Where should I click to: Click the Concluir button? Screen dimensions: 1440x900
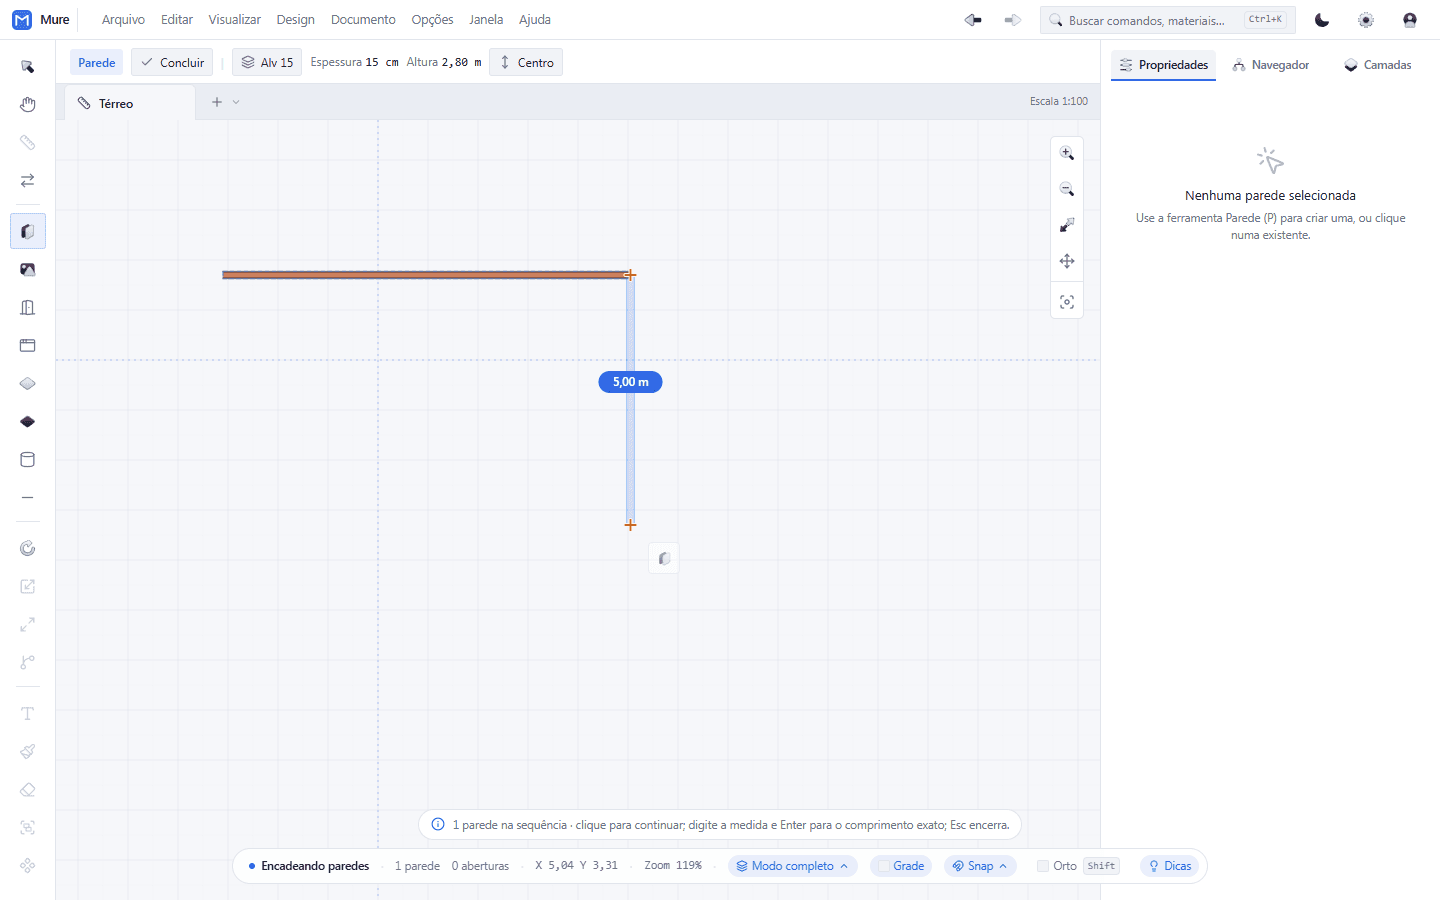[172, 62]
